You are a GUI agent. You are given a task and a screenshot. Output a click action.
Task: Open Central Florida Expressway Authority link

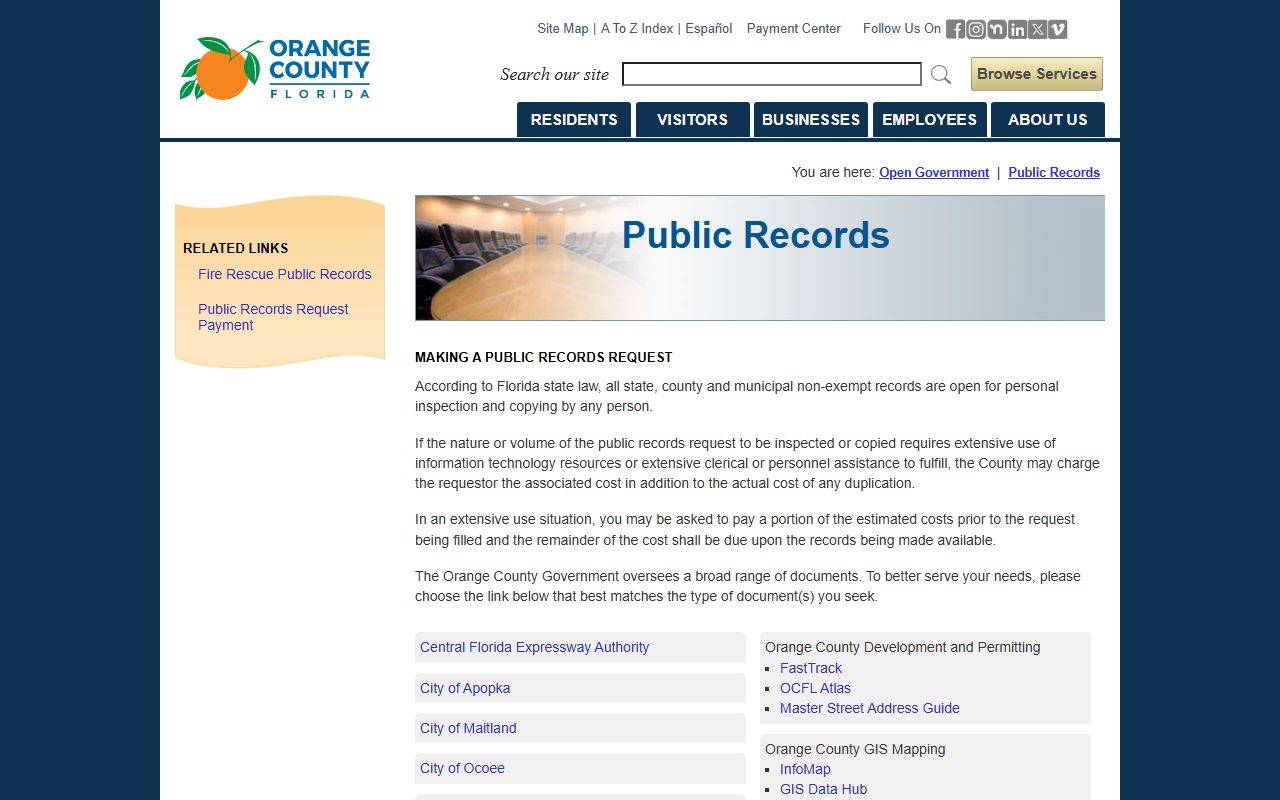coord(535,647)
